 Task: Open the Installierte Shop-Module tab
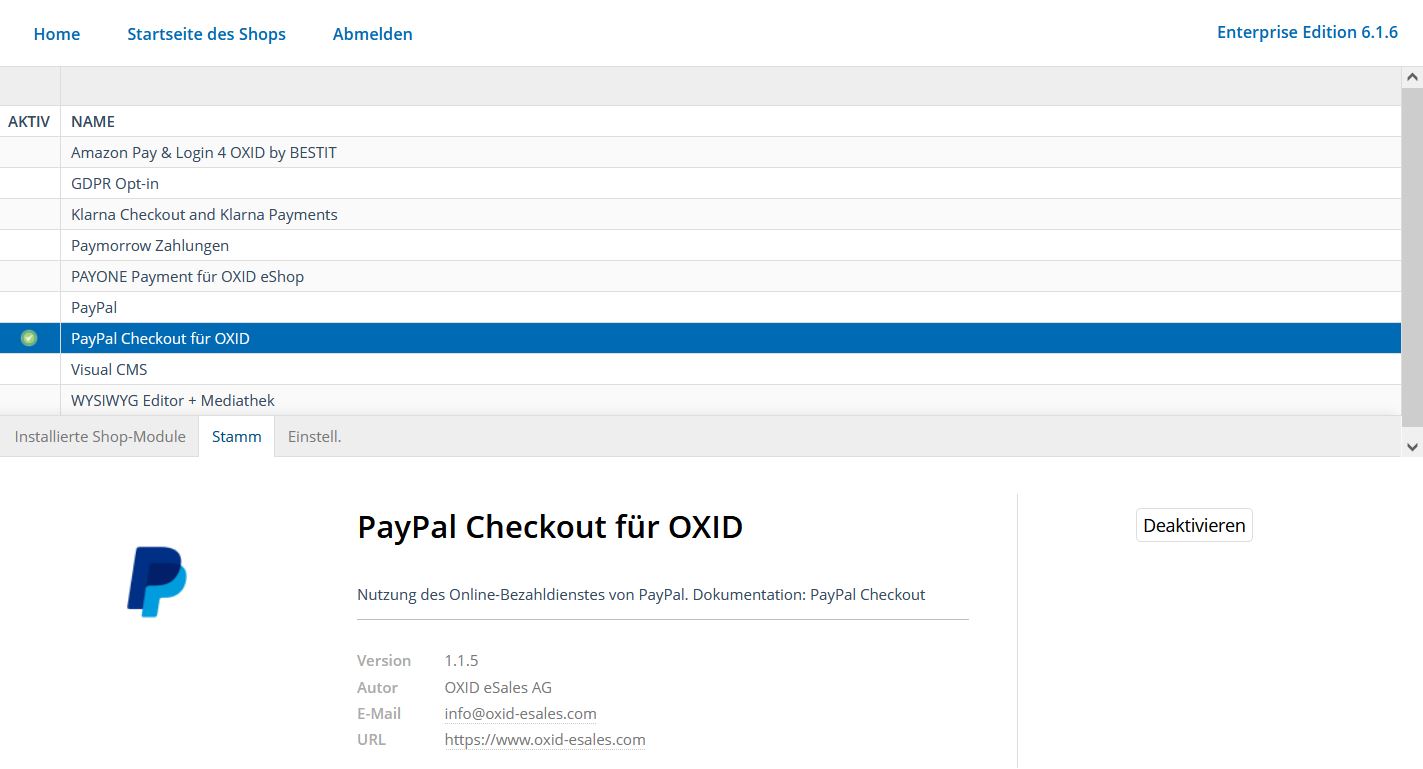pyautogui.click(x=100, y=436)
